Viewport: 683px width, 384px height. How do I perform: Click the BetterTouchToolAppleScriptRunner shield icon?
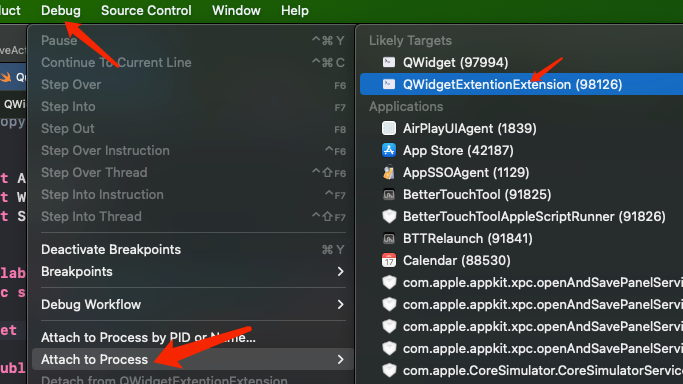[389, 216]
